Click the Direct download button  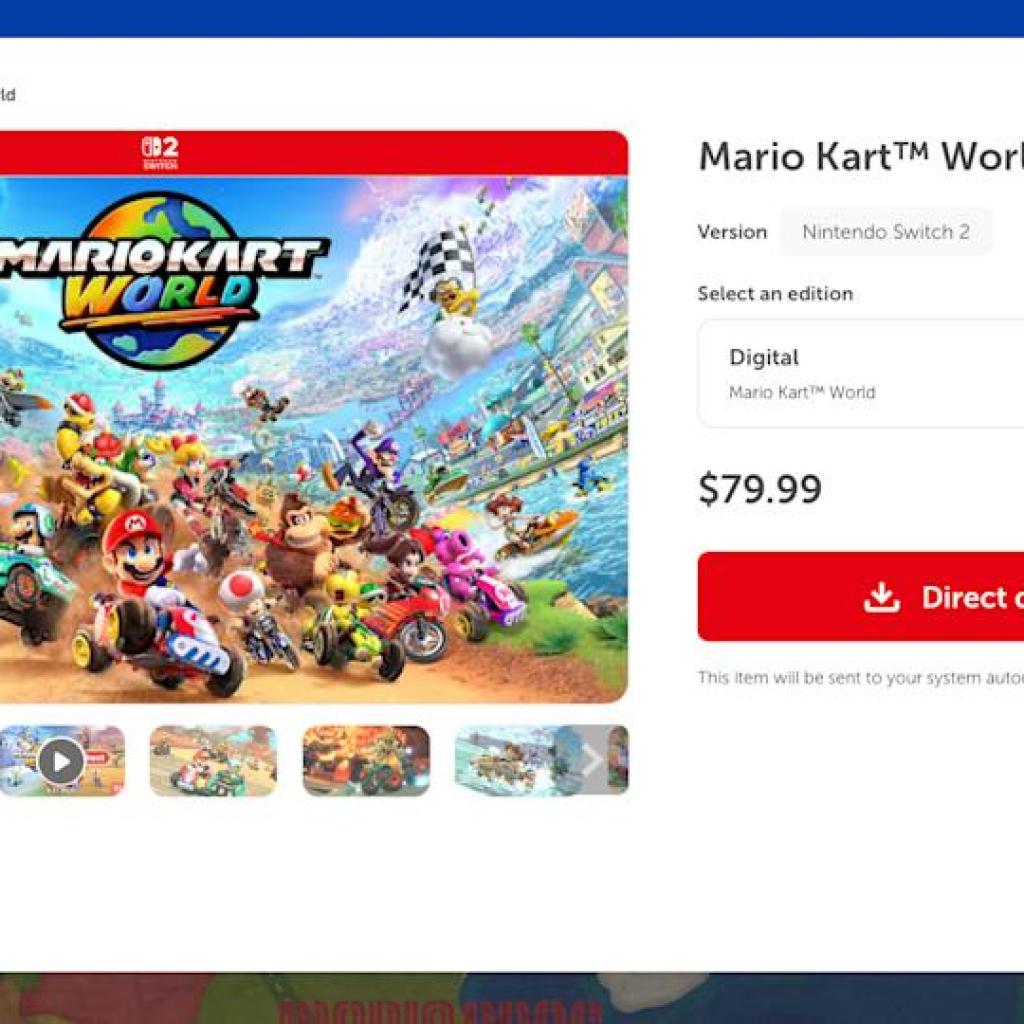[x=861, y=596]
